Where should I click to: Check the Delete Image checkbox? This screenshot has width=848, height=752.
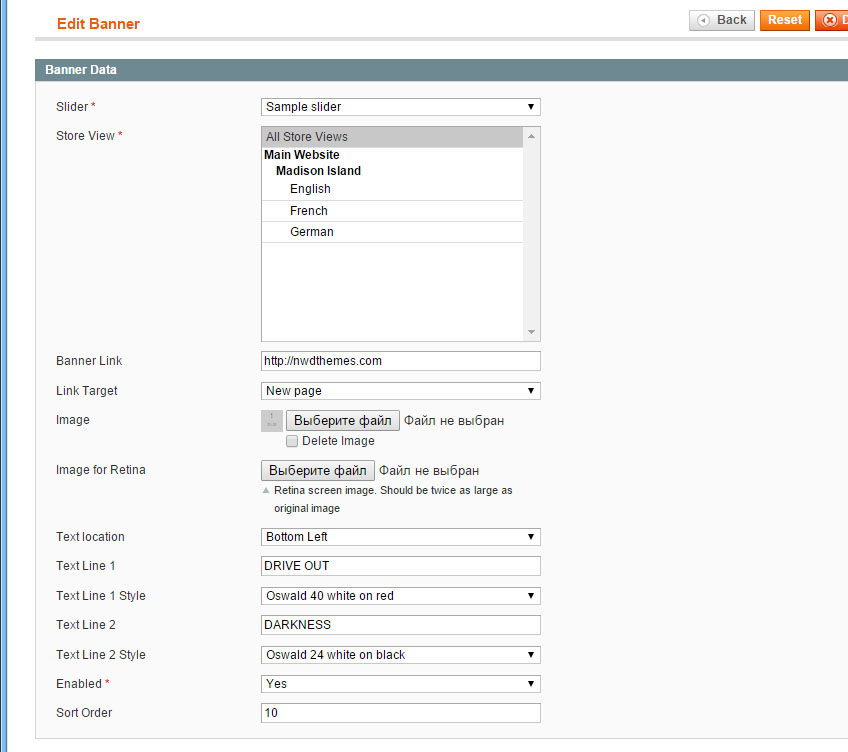[292, 441]
